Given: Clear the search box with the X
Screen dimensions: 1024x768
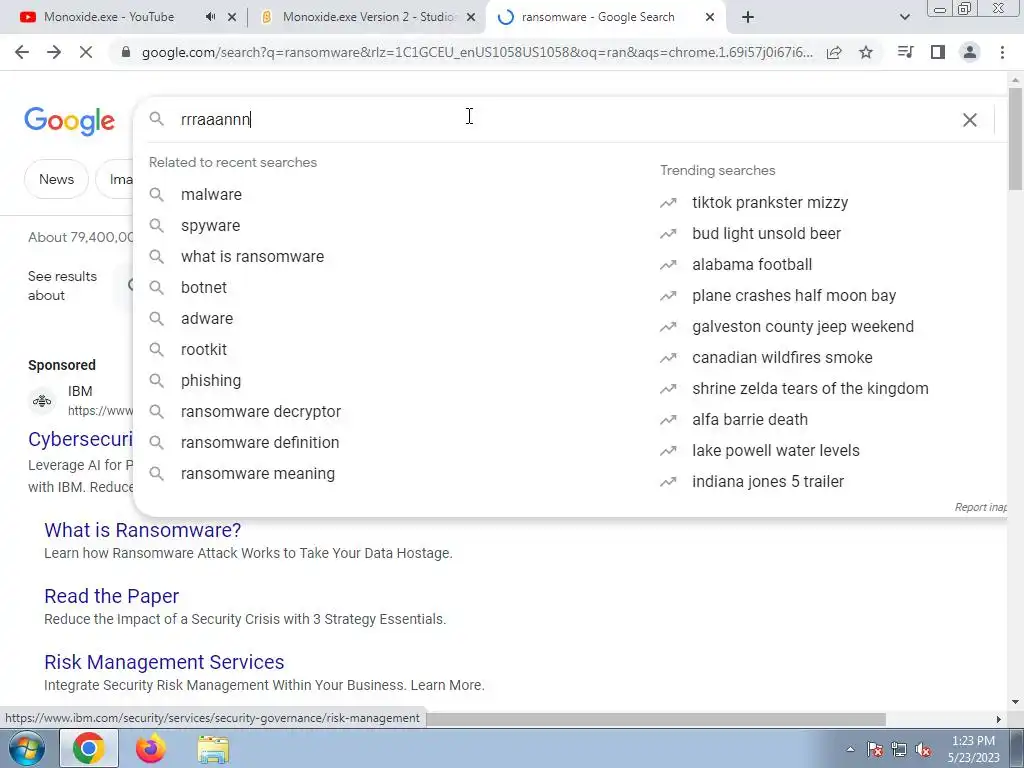Looking at the screenshot, I should (970, 120).
